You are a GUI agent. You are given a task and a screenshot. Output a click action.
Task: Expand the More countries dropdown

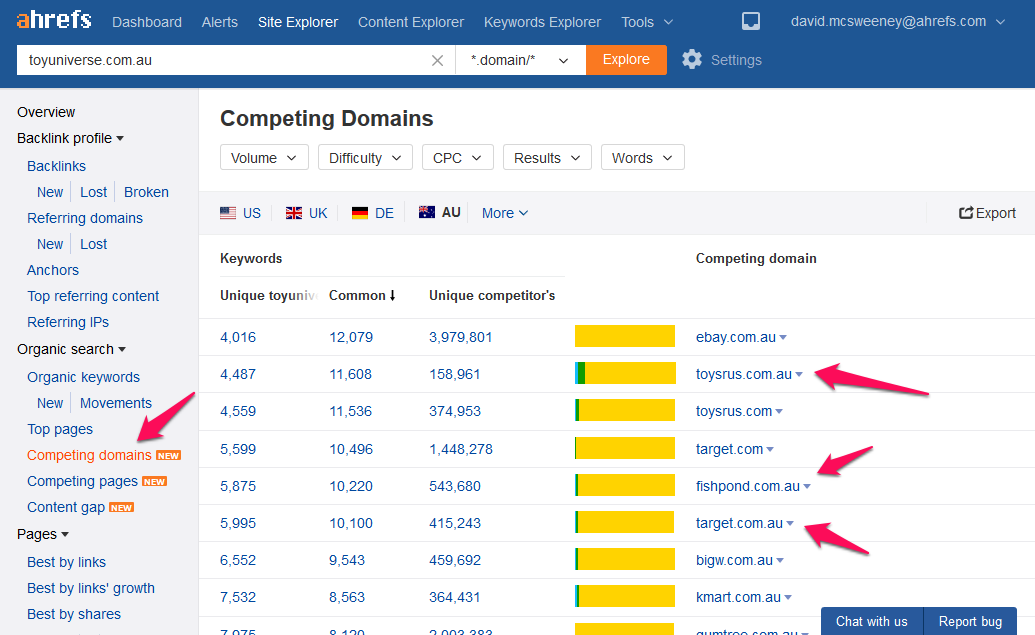click(505, 213)
